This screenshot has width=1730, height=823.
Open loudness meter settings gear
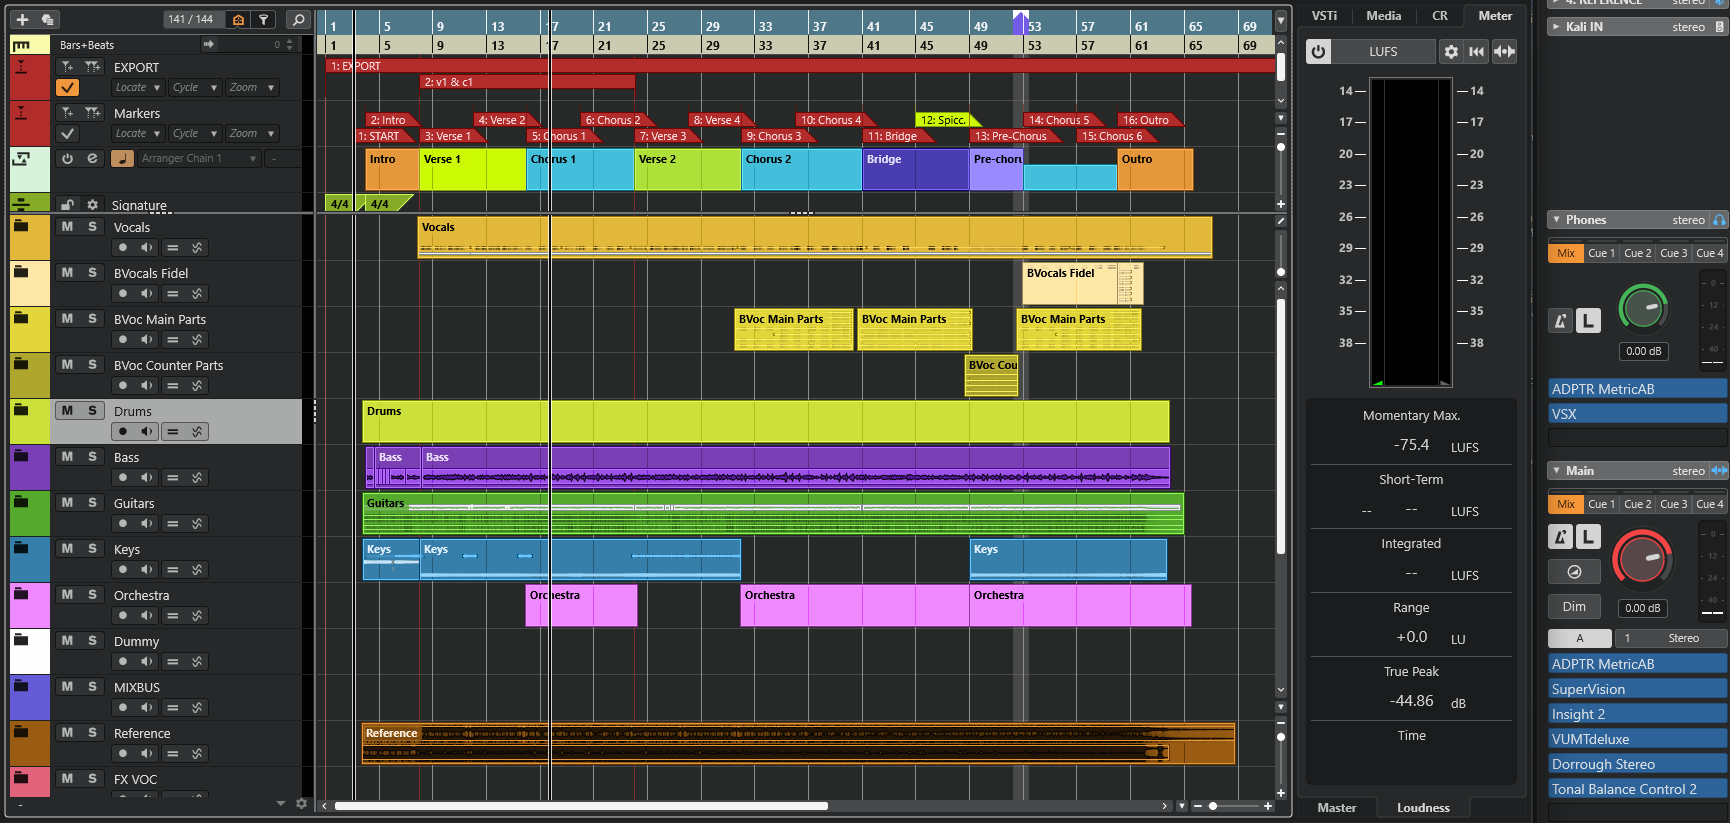[1451, 52]
